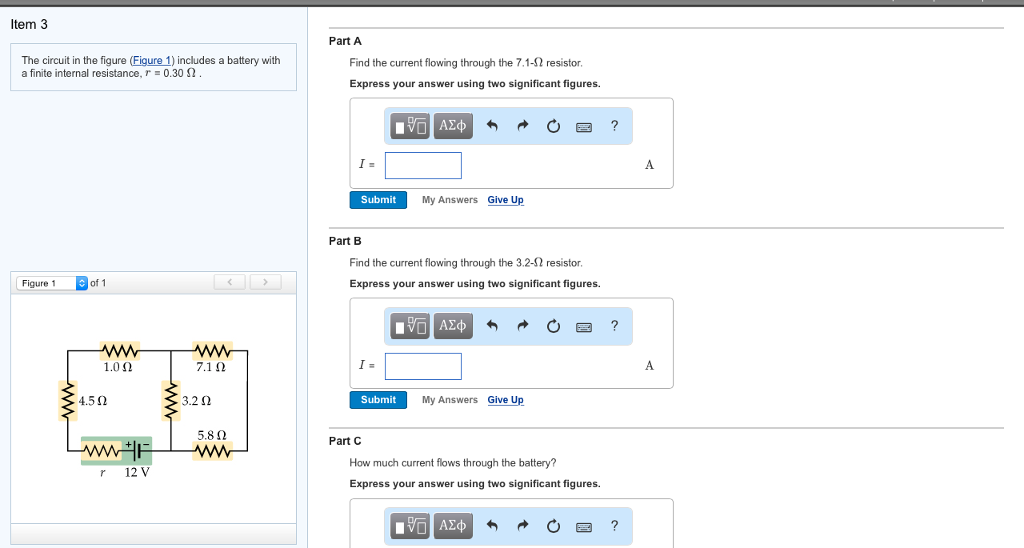
Task: Help question mark in Part A toolbar
Action: coord(615,126)
